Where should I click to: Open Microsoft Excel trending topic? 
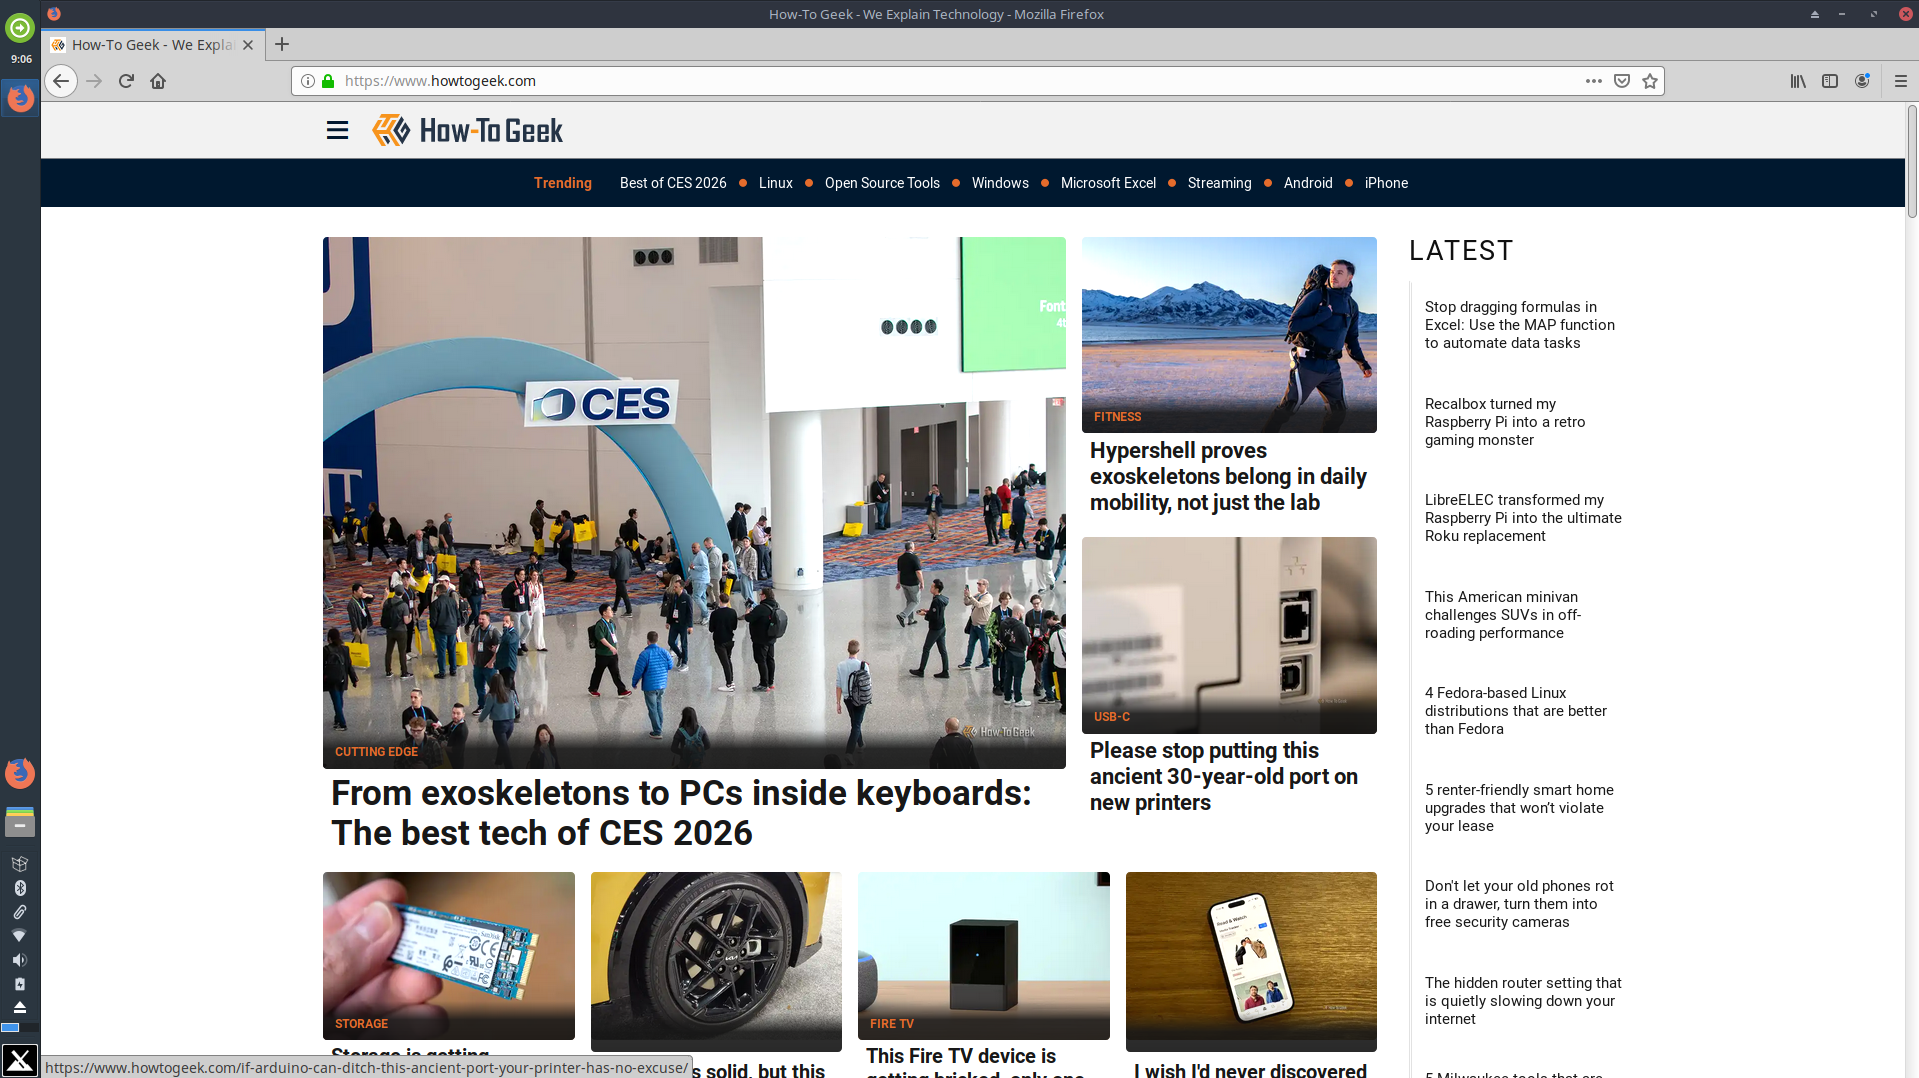pyautogui.click(x=1108, y=183)
